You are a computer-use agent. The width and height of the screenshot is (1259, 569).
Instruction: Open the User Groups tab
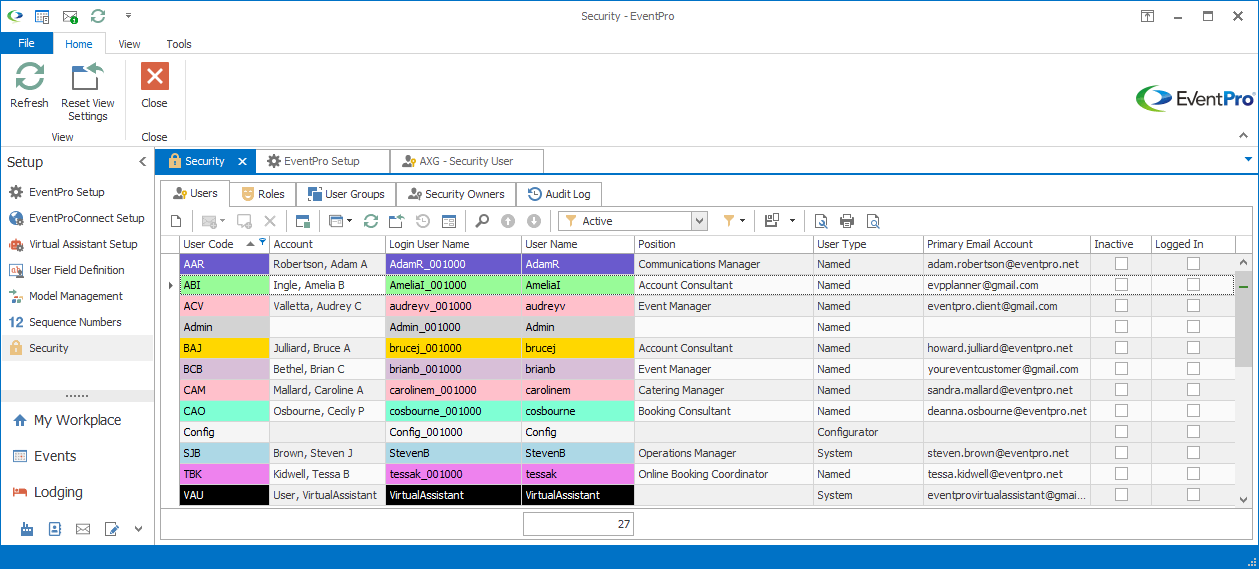pos(346,194)
